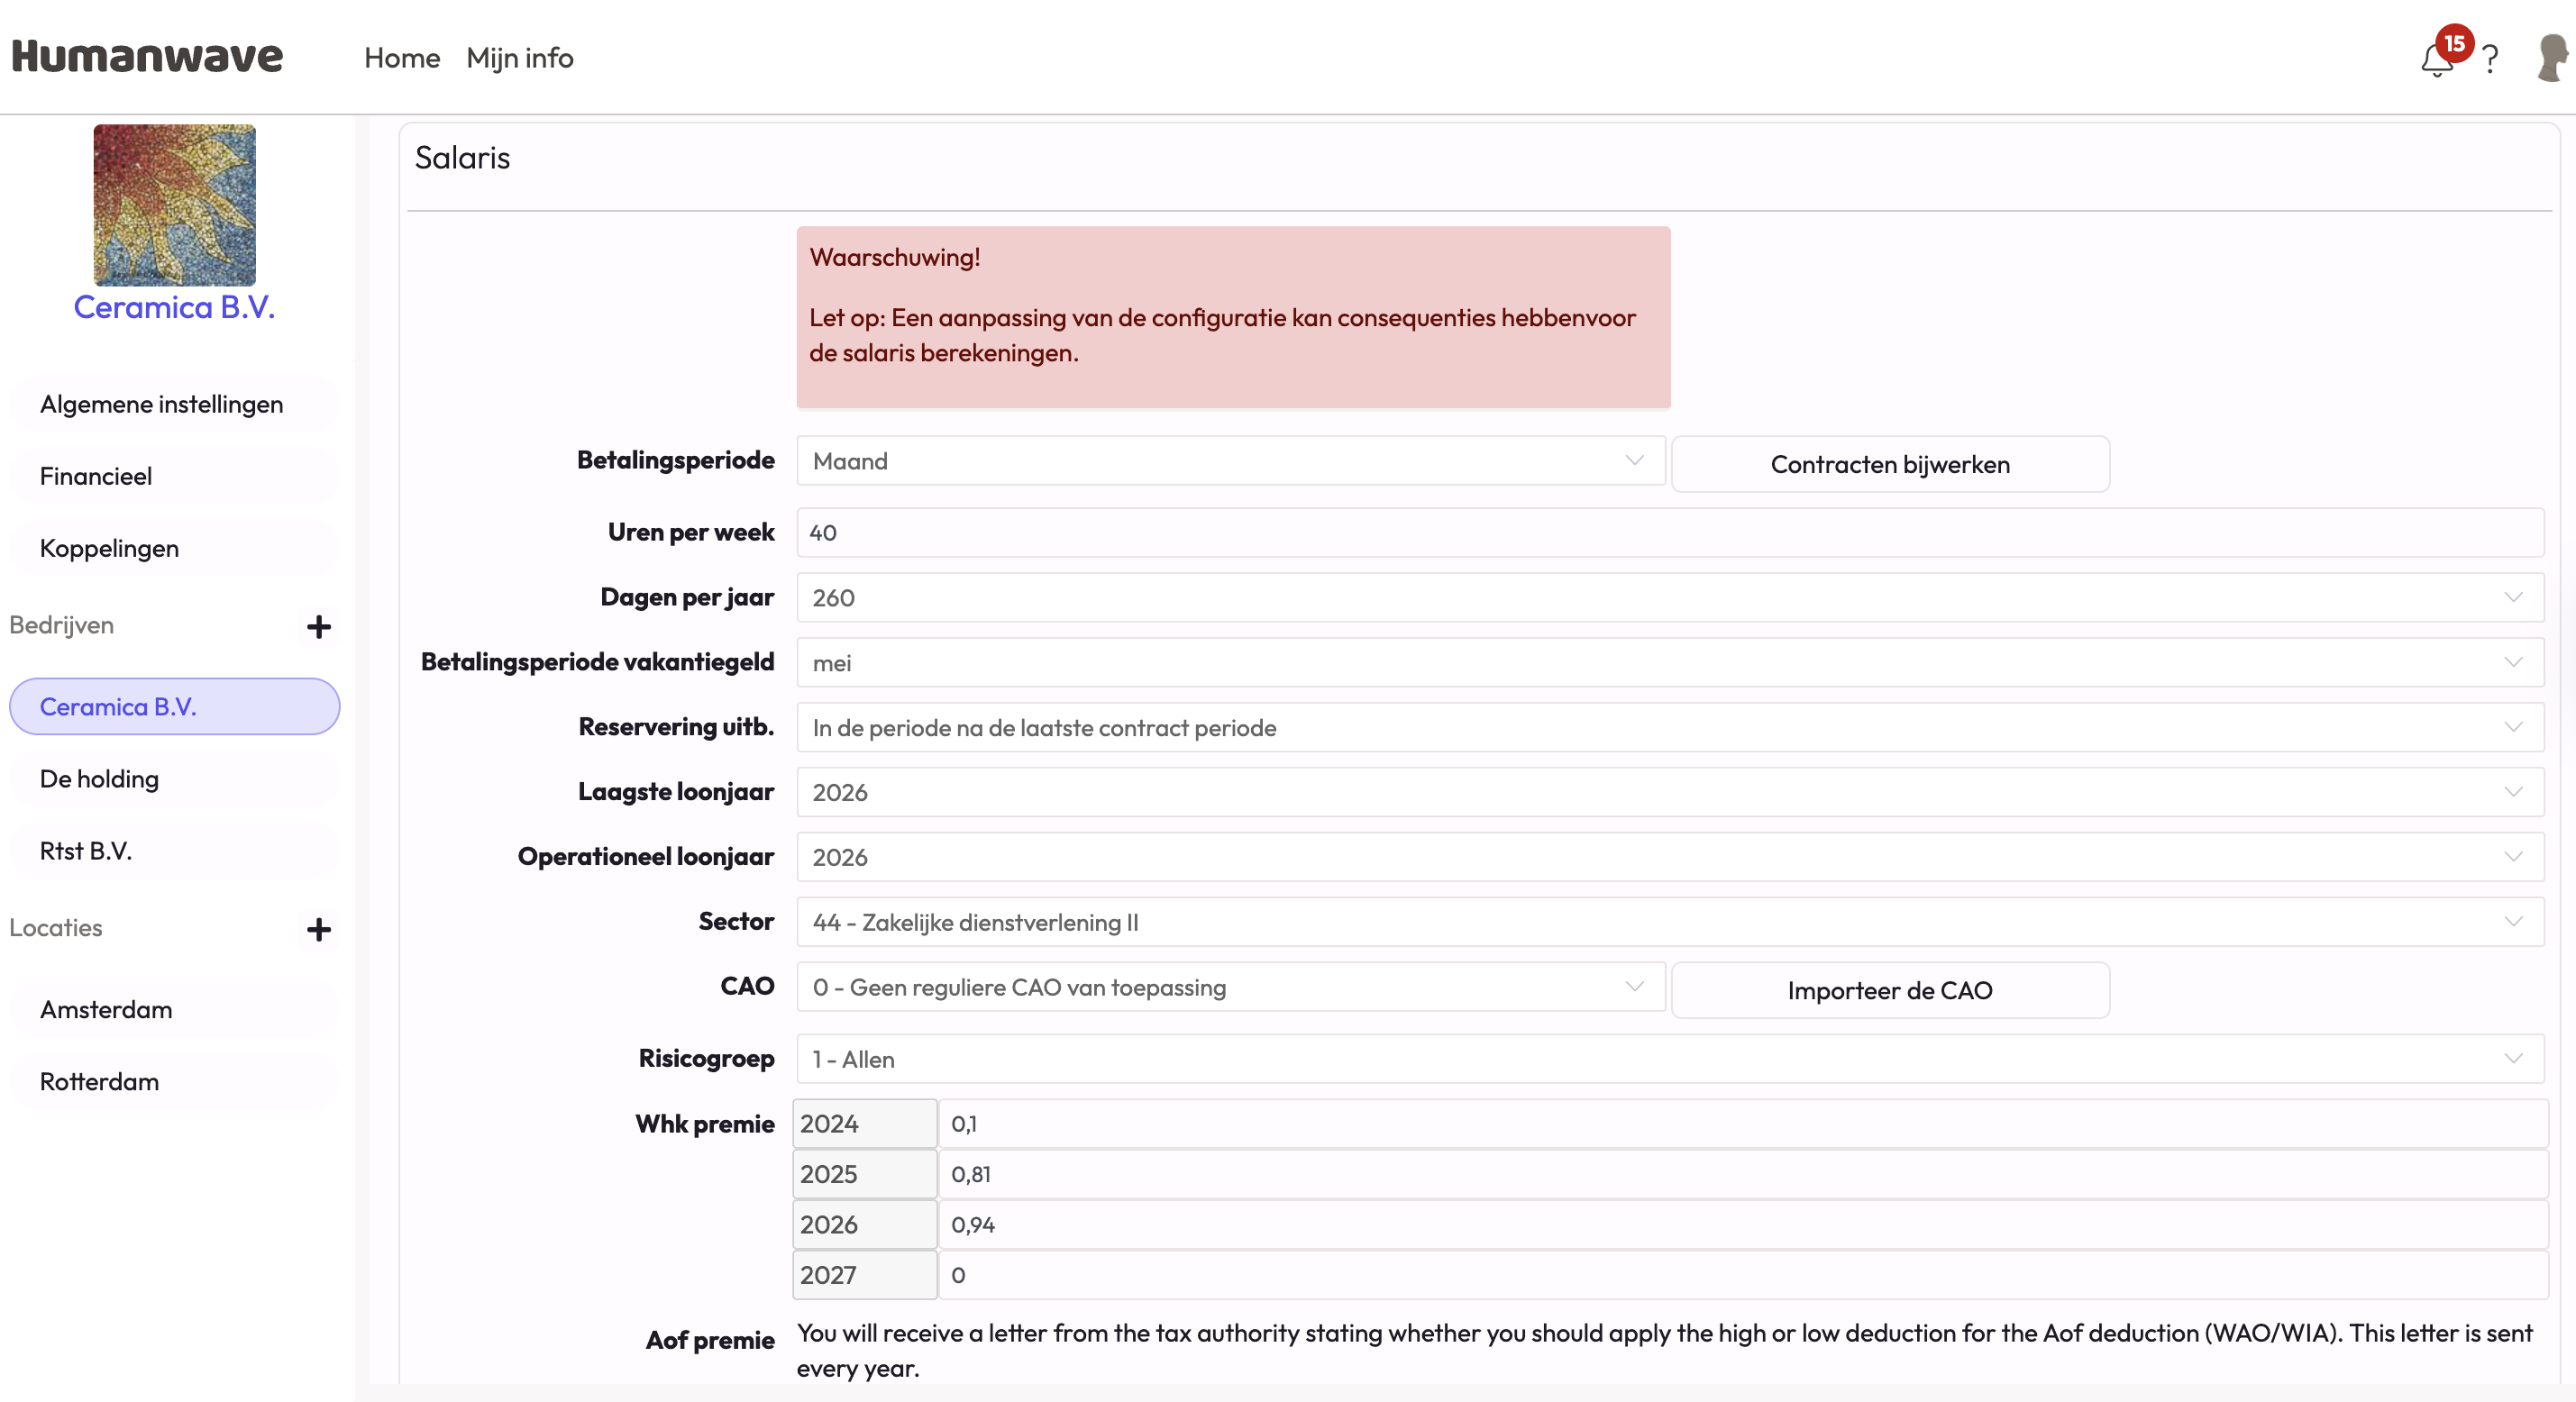Open the Risicogroep dropdown

tap(1668, 1059)
